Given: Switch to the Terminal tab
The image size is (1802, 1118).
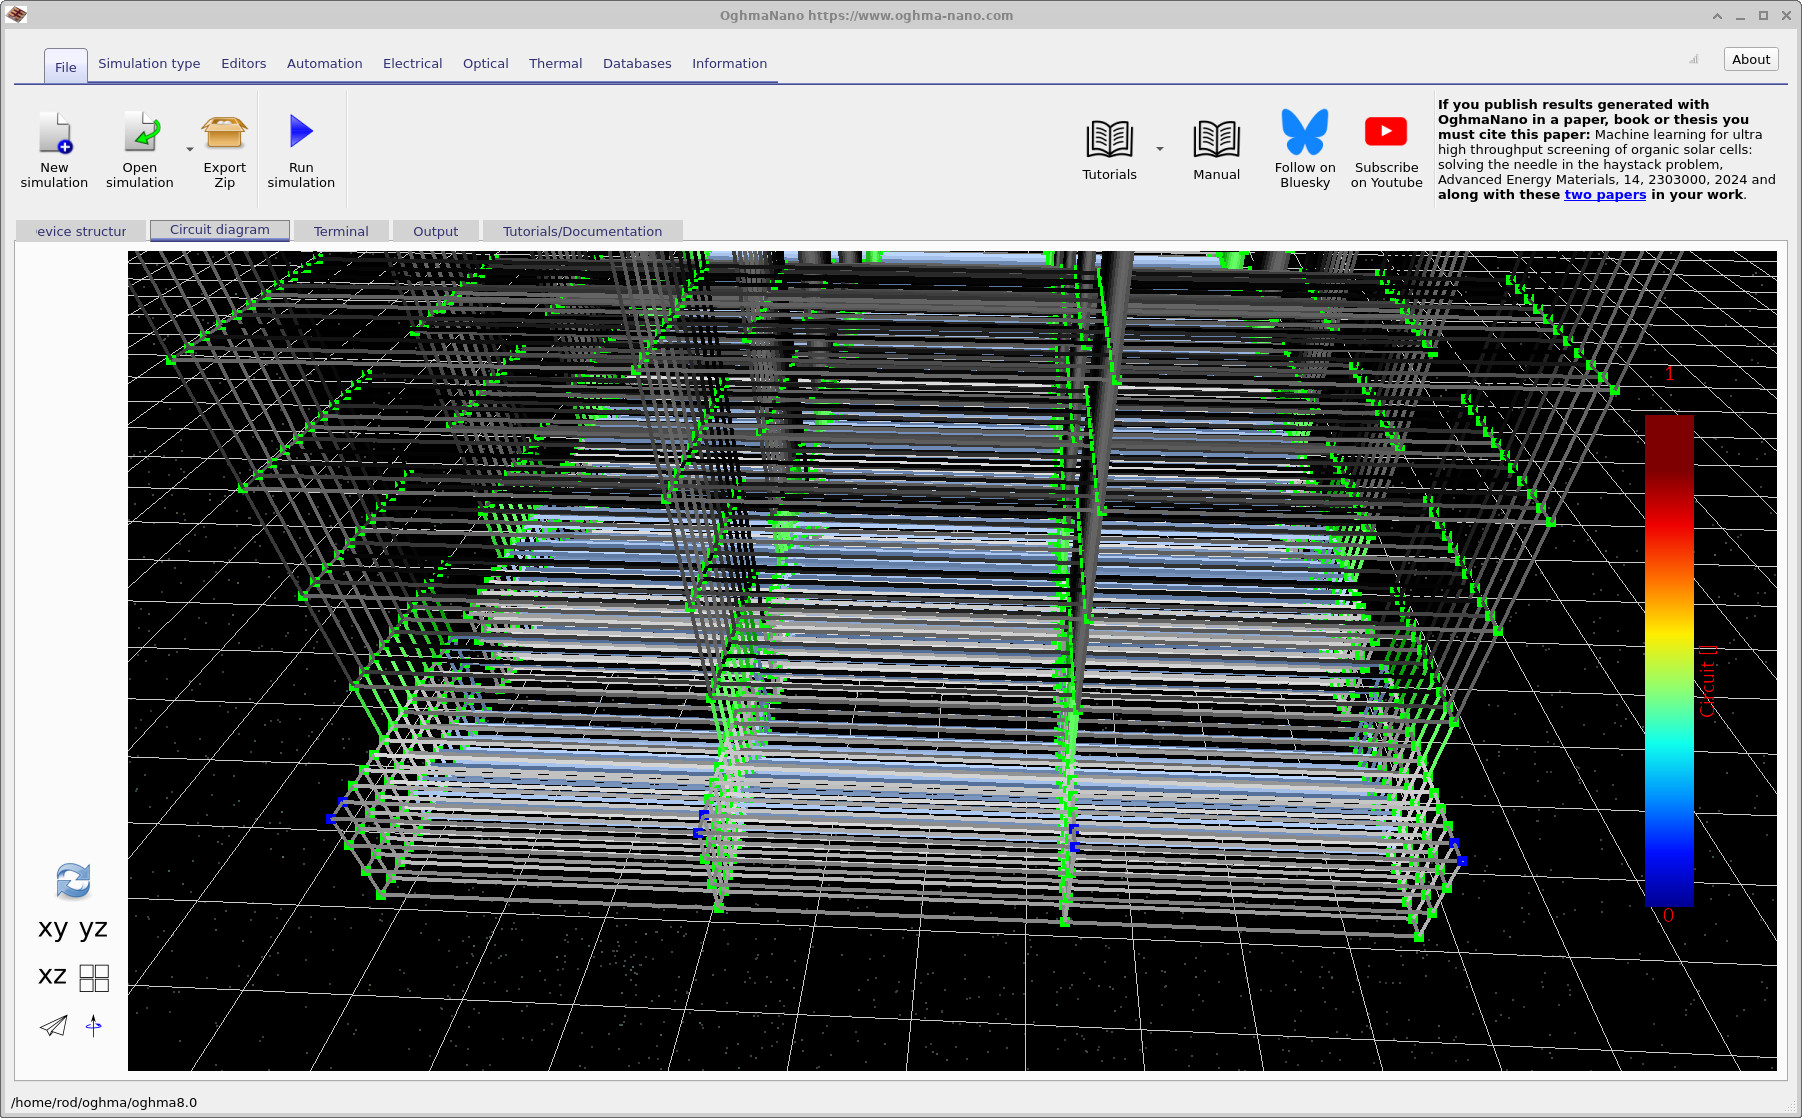Looking at the screenshot, I should [341, 231].
